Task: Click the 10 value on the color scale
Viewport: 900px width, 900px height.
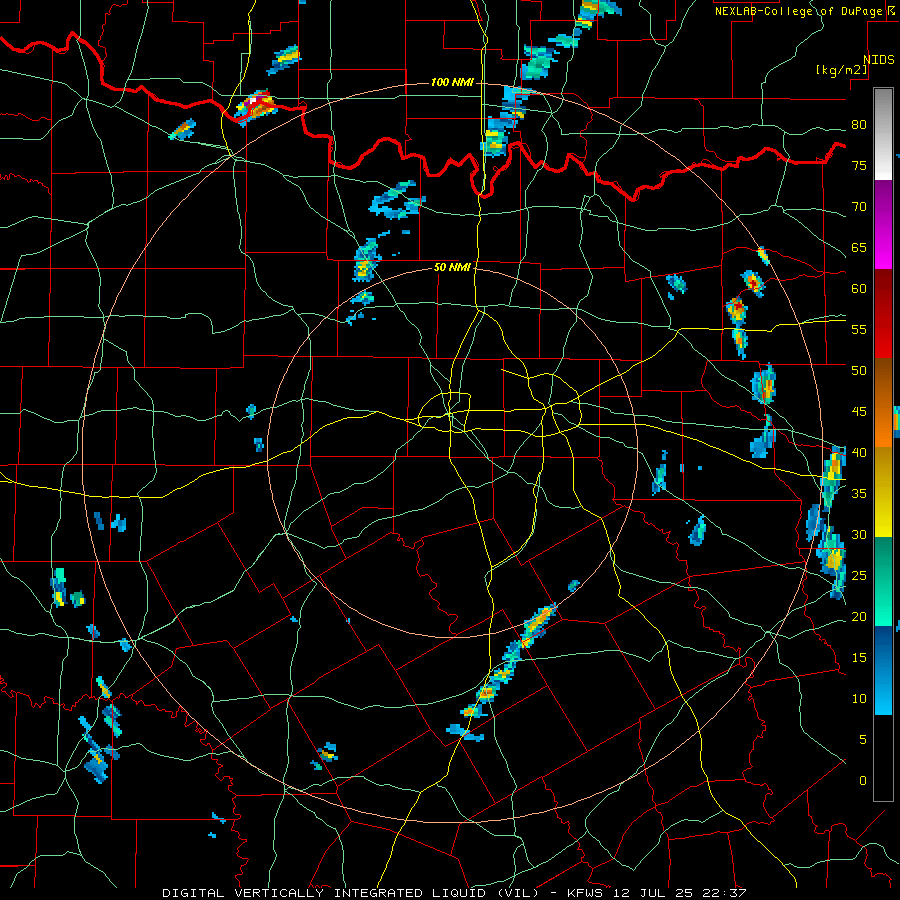Action: pos(859,699)
